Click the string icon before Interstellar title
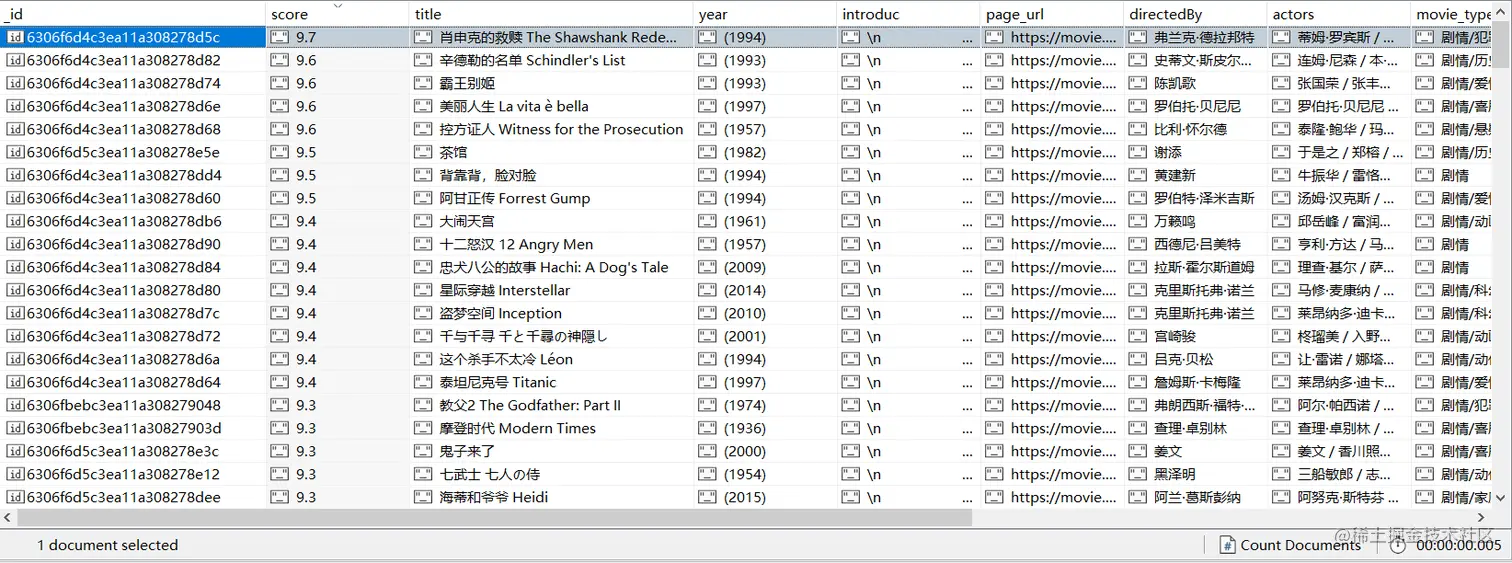1512x563 pixels. coord(423,290)
